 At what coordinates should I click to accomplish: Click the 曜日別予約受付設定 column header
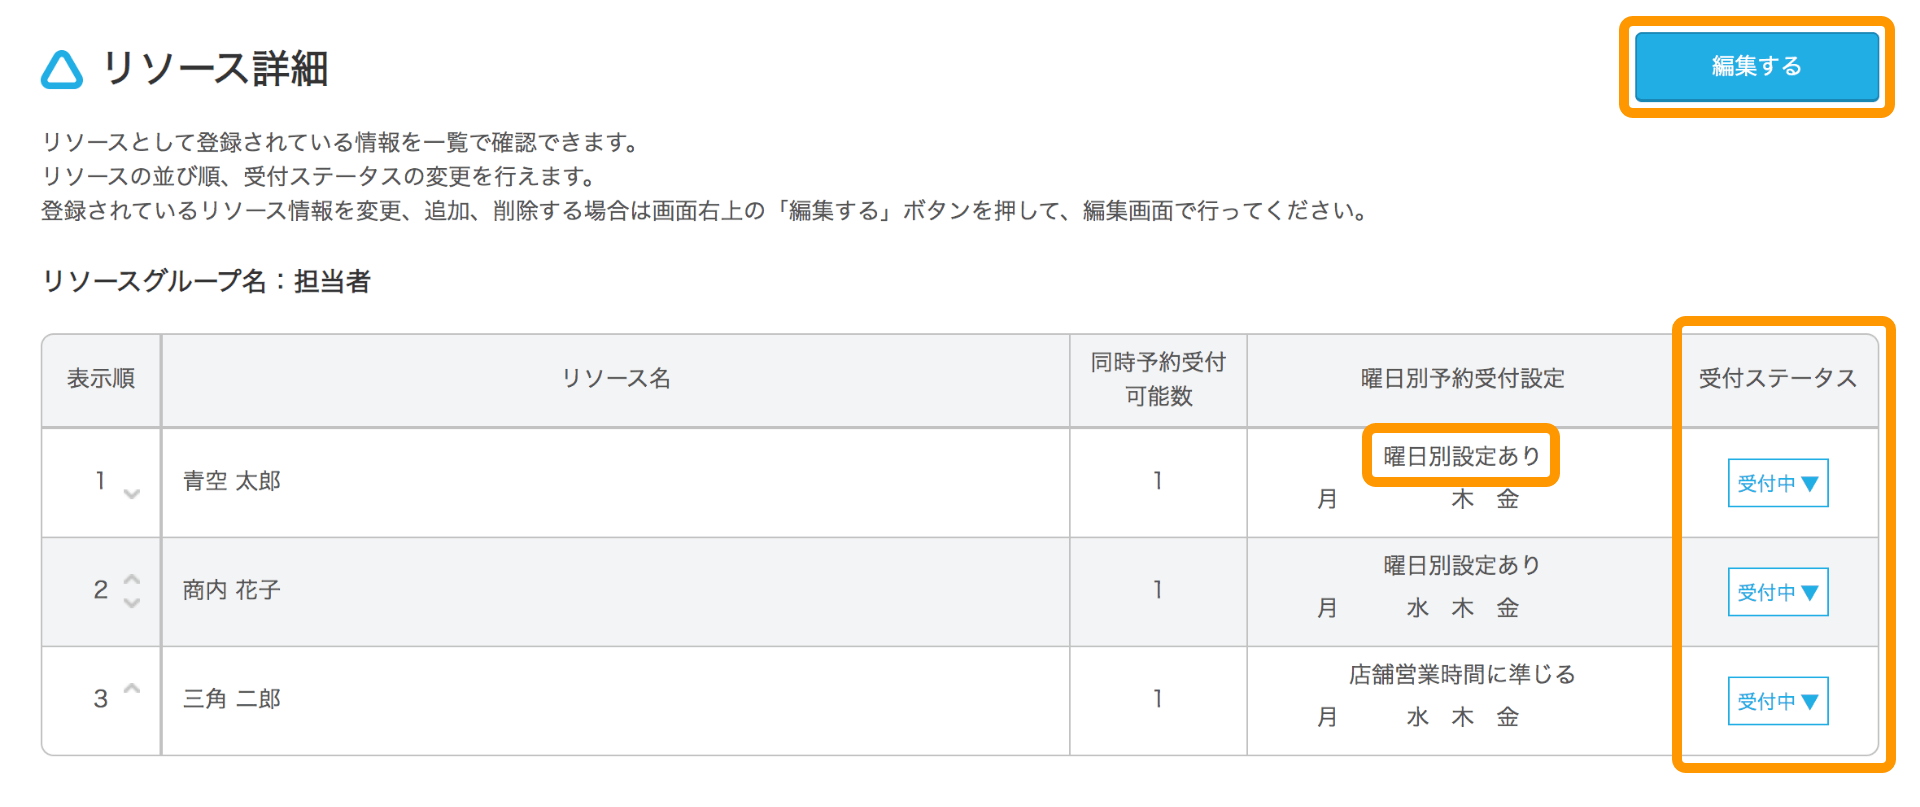click(x=1462, y=378)
